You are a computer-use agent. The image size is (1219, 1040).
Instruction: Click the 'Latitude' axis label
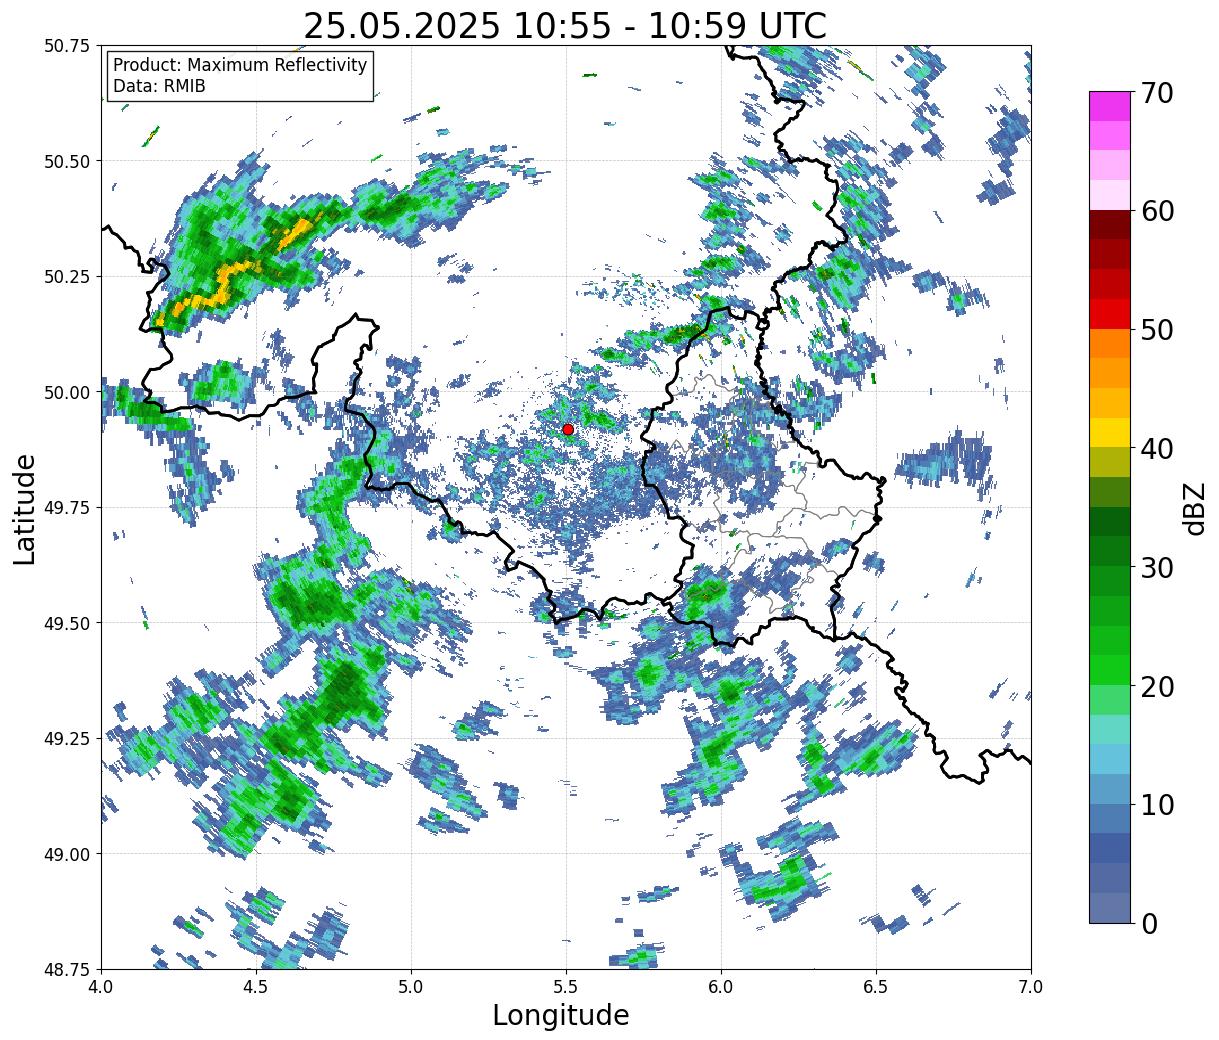point(25,508)
